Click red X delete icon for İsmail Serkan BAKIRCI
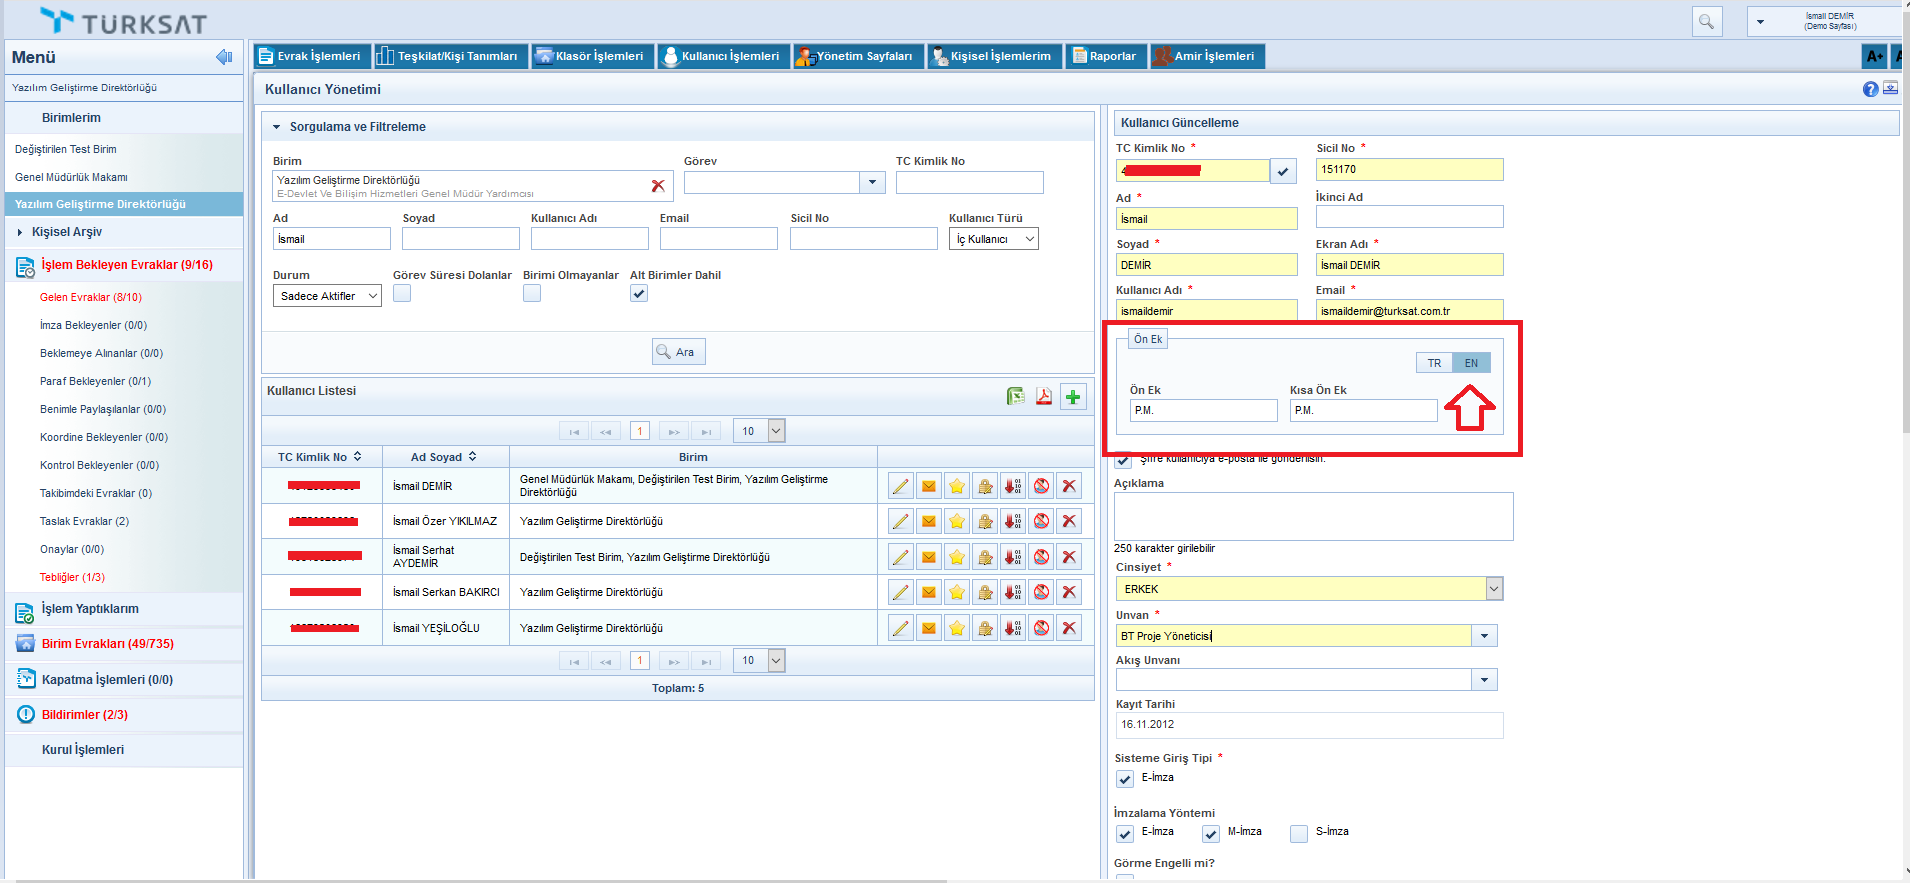 [x=1069, y=592]
